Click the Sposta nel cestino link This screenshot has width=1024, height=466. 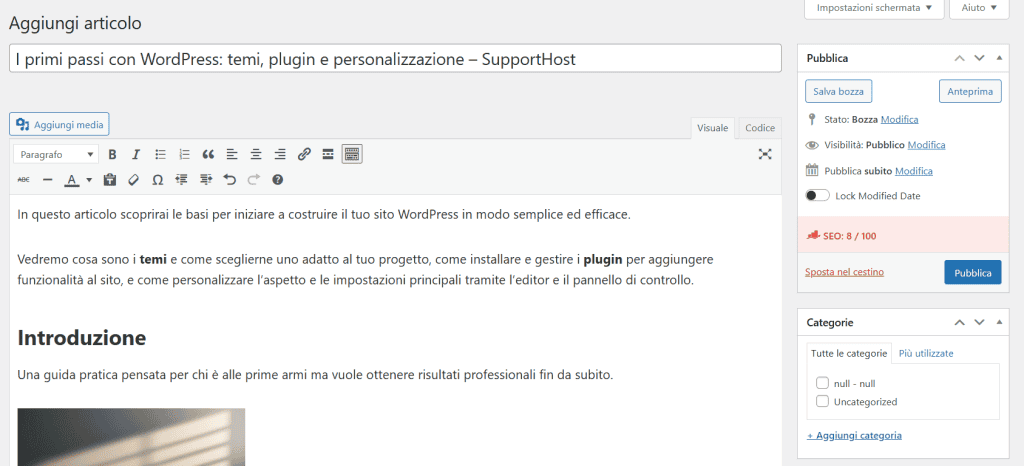pos(844,272)
